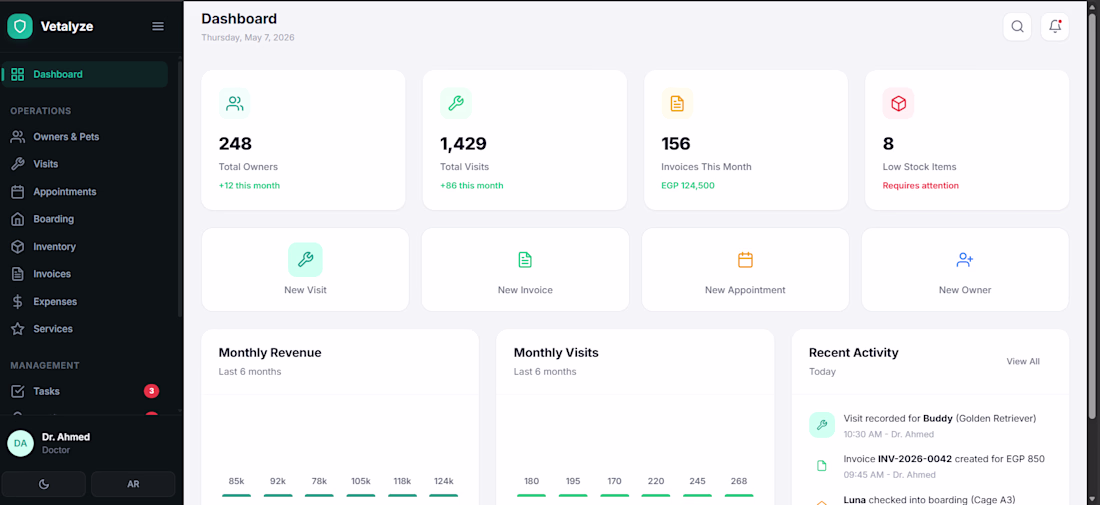Click the 'Requires attention' warning text
Viewport: 1100px width, 505px height.
coord(920,186)
